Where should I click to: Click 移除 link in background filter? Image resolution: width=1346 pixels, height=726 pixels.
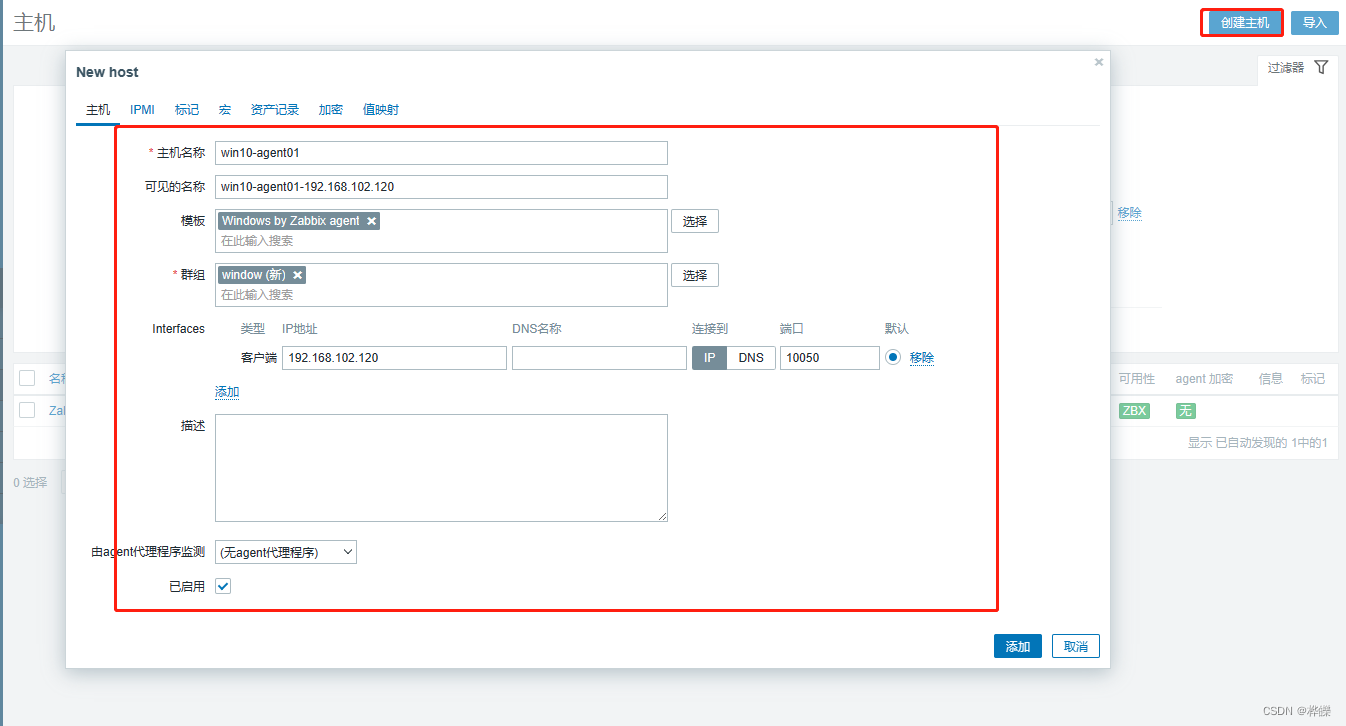[x=1130, y=213]
